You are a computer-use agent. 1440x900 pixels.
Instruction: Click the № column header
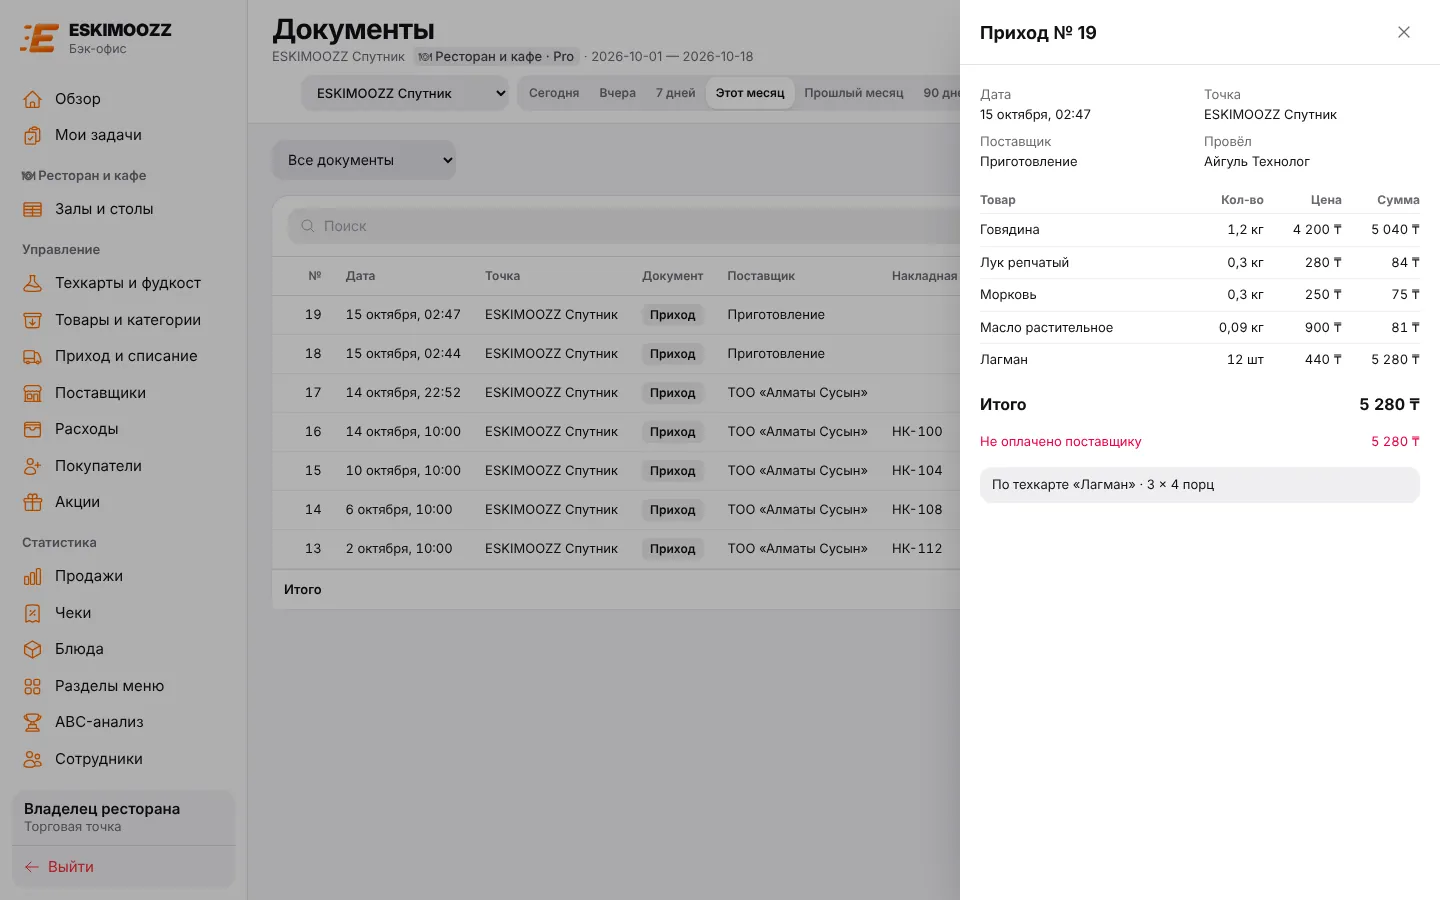pyautogui.click(x=315, y=276)
